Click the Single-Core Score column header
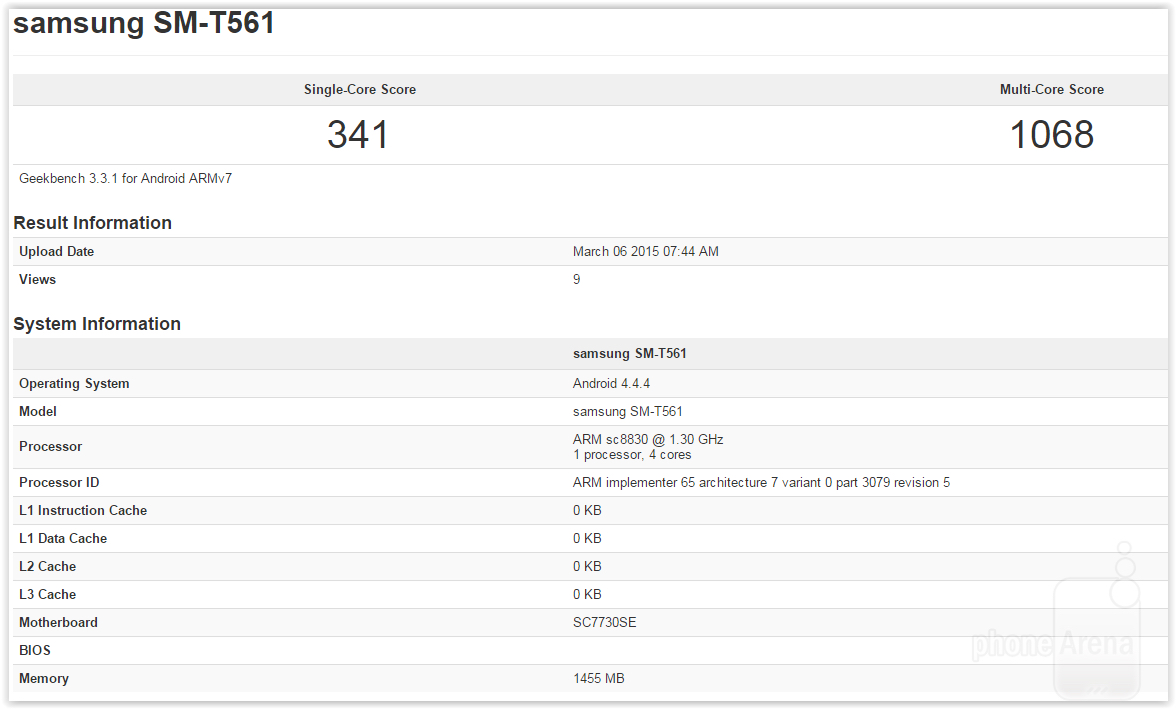 point(360,89)
